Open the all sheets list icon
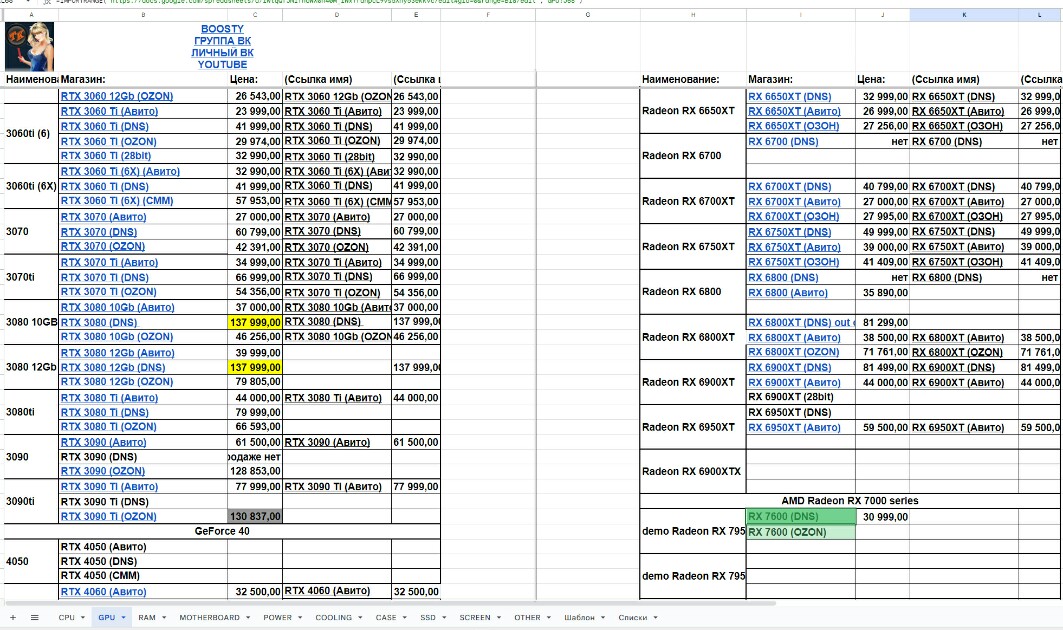This screenshot has height=630, width=1063. click(x=35, y=617)
